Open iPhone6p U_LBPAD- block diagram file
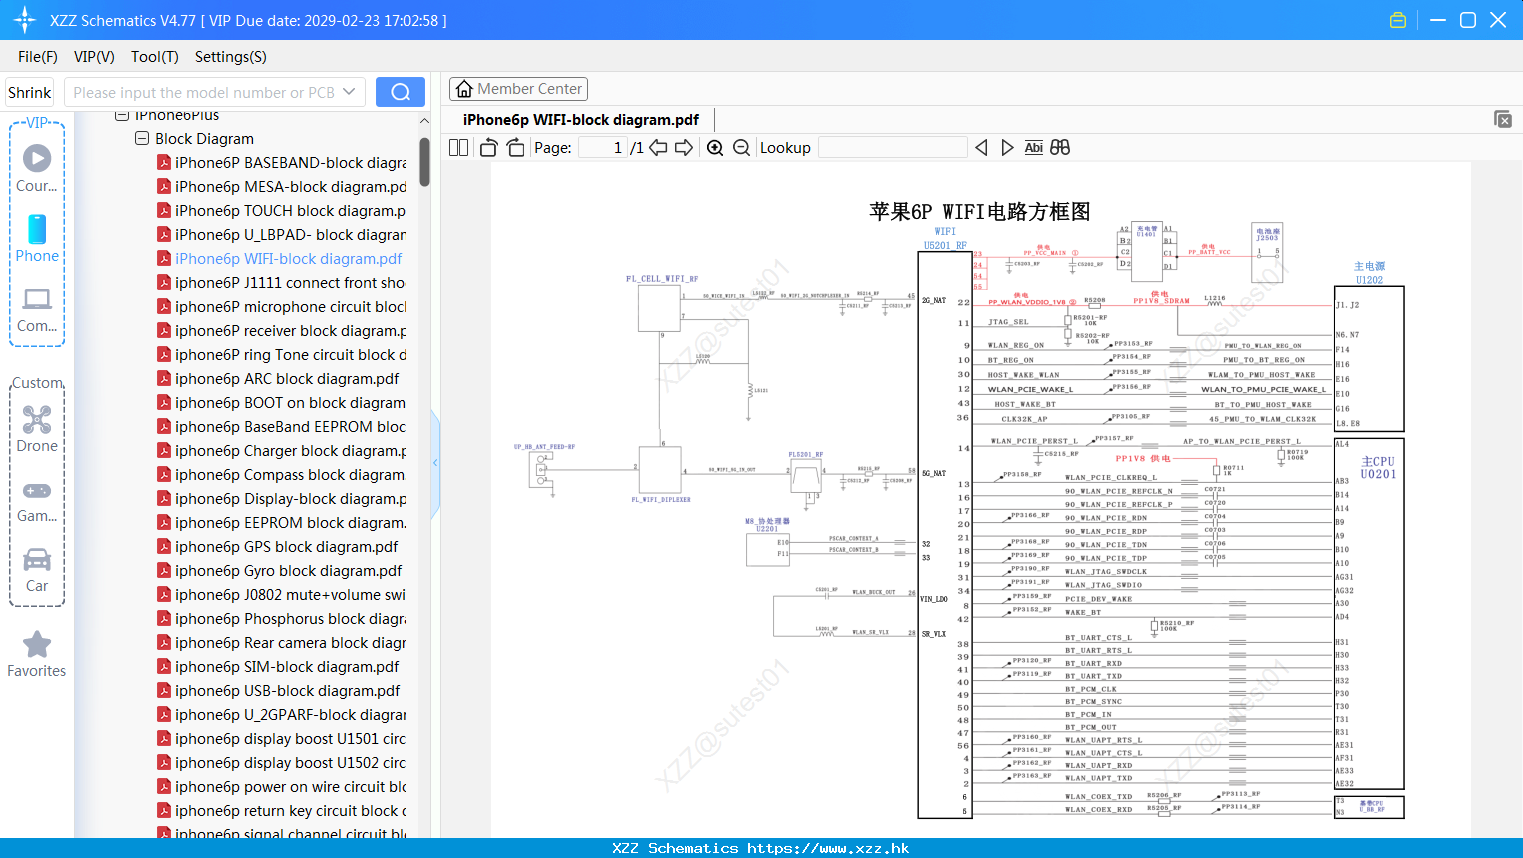The height and width of the screenshot is (858, 1523). 281,234
